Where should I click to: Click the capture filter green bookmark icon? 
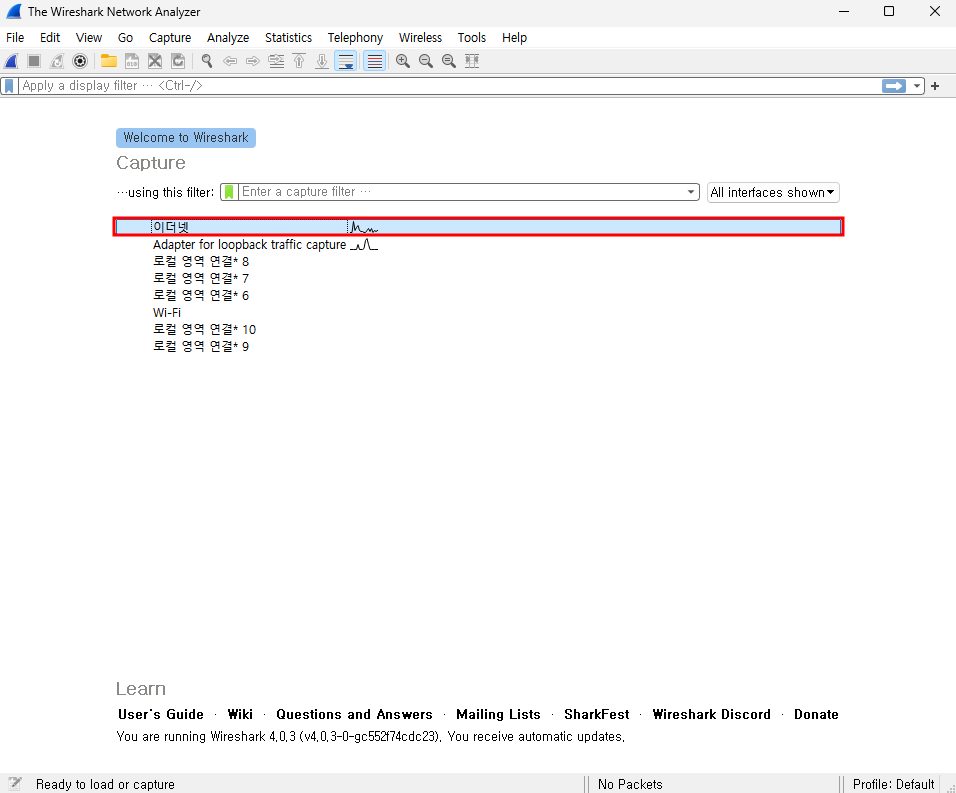click(229, 192)
